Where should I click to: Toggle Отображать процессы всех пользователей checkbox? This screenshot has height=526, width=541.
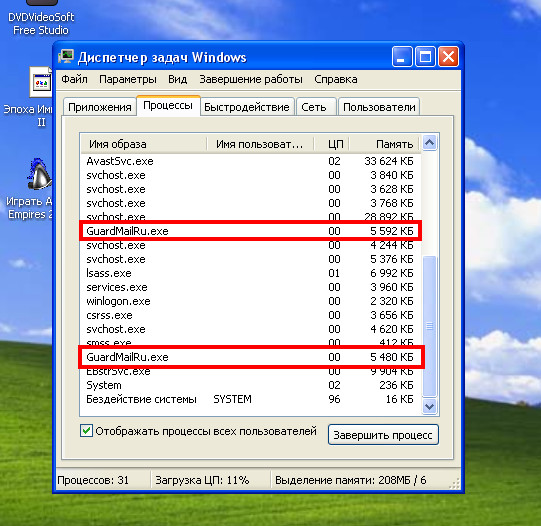86,430
